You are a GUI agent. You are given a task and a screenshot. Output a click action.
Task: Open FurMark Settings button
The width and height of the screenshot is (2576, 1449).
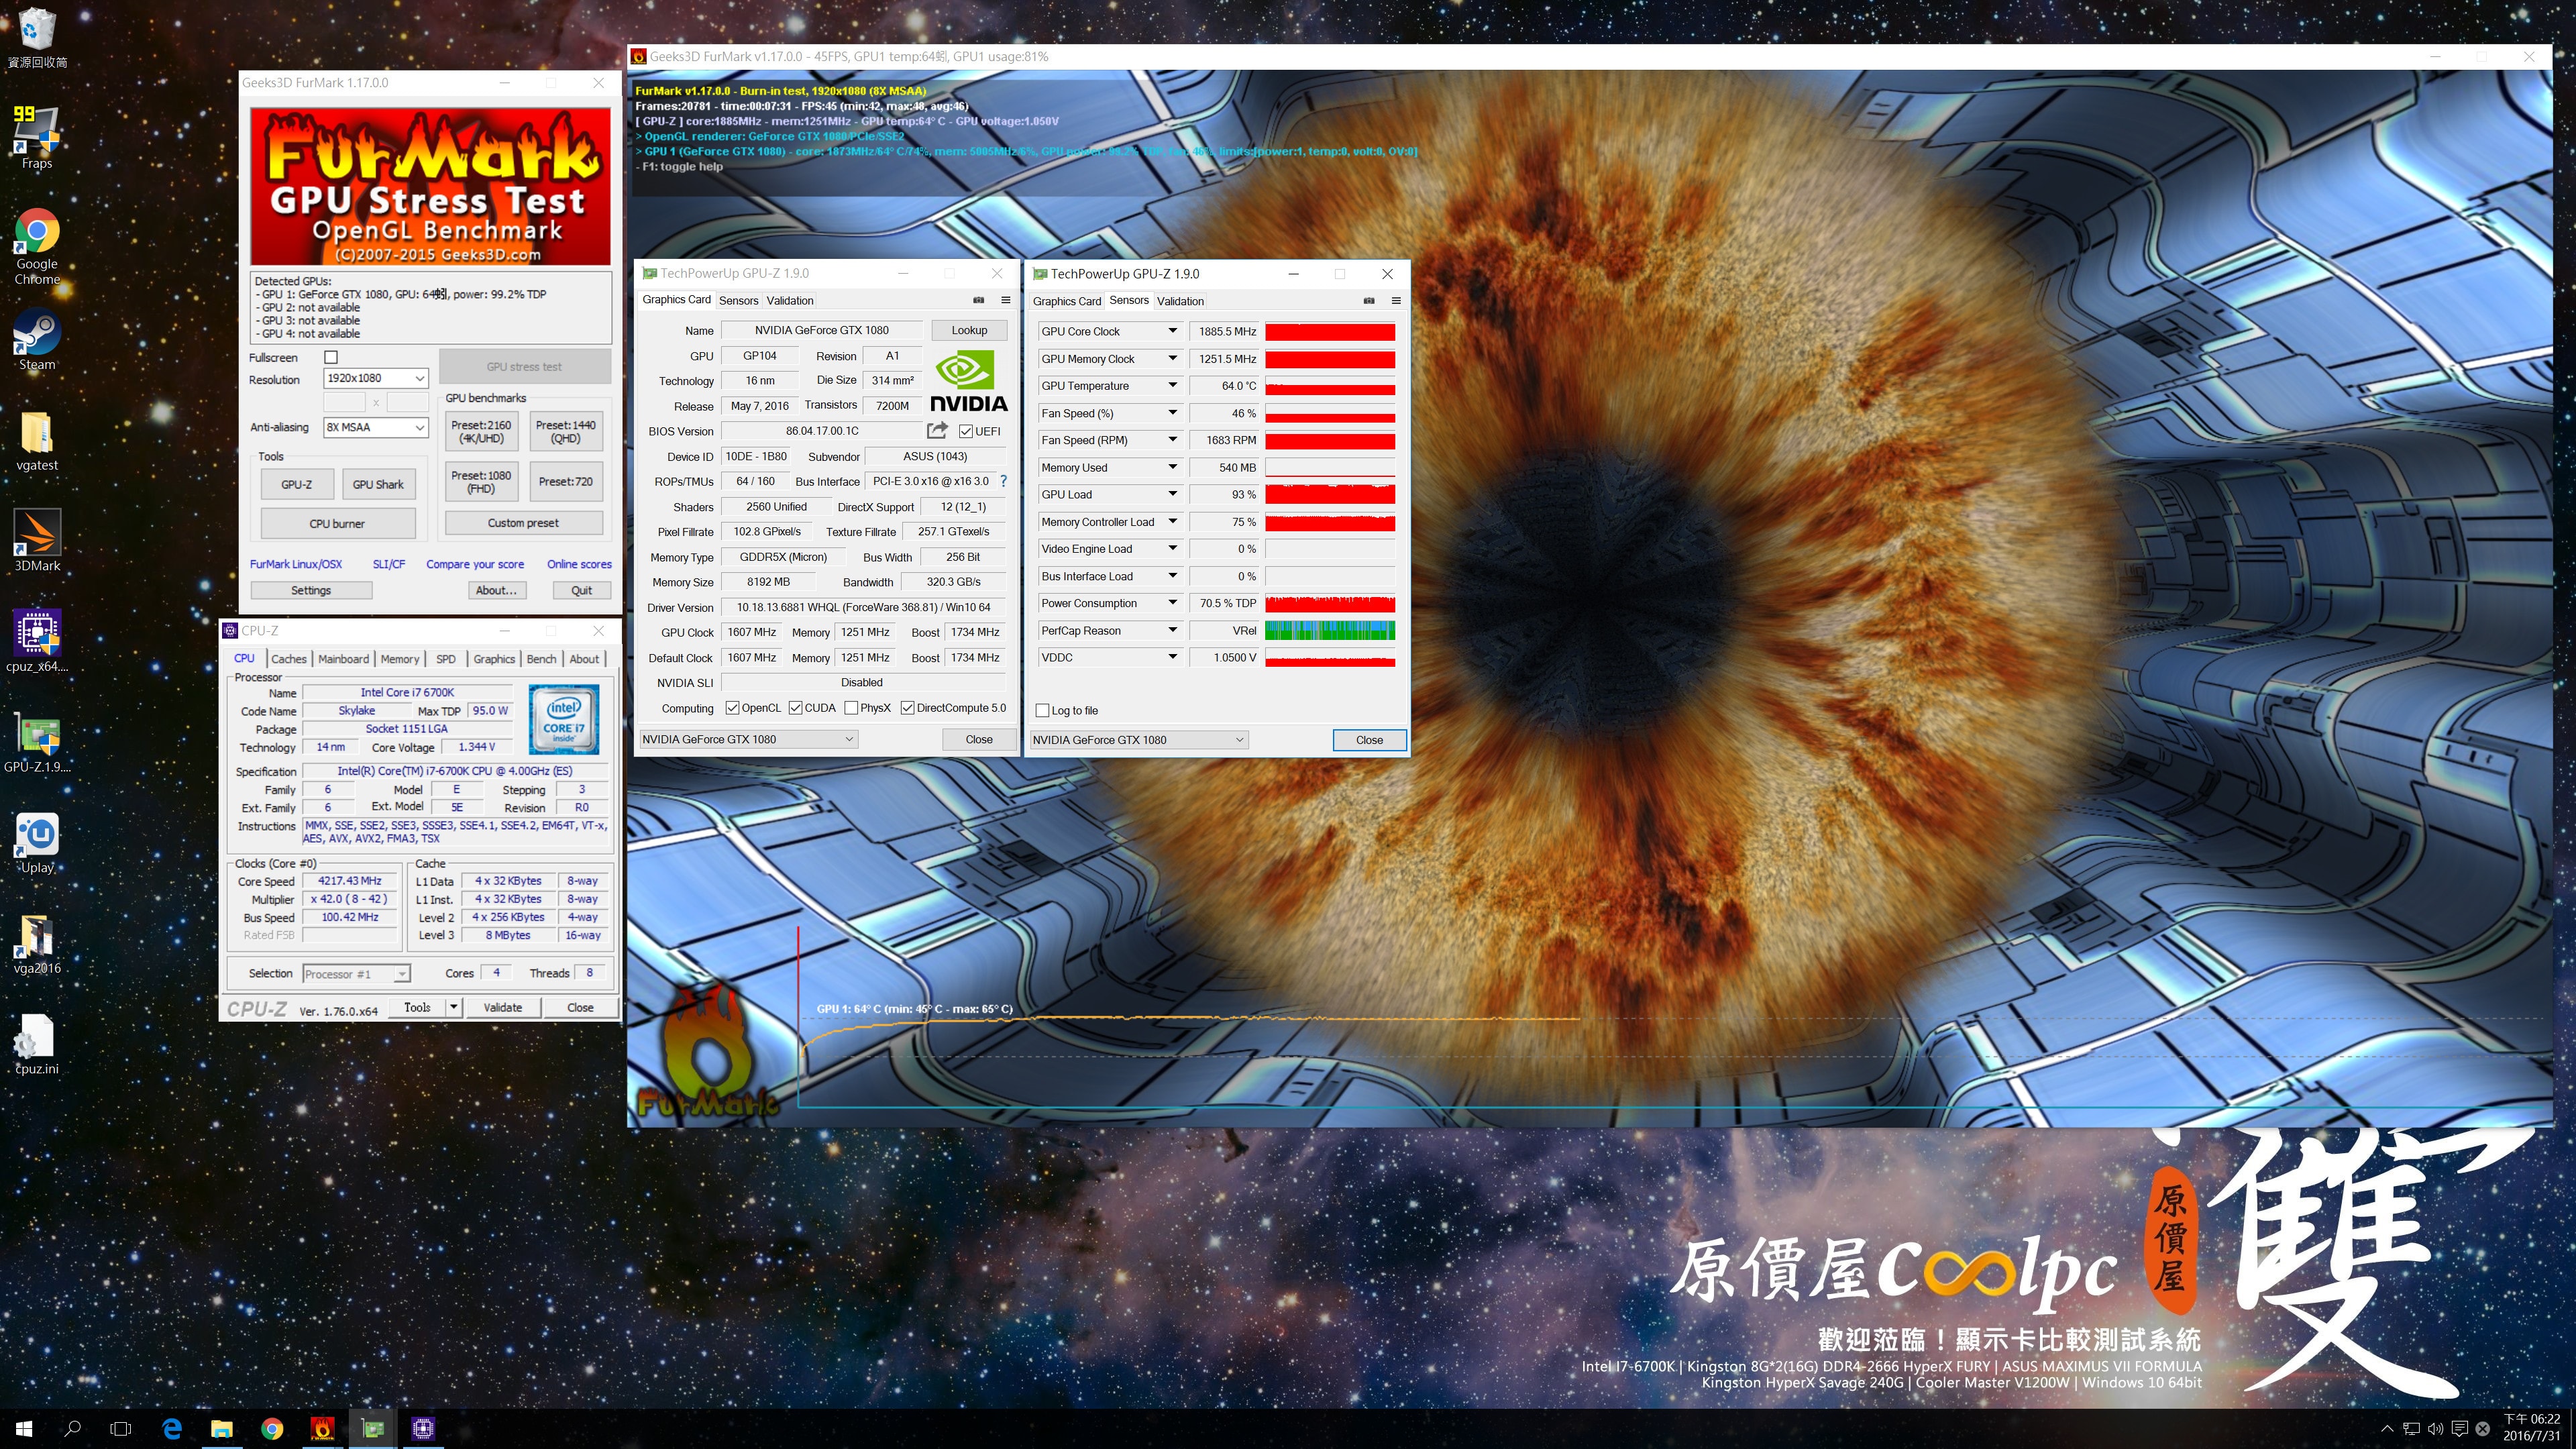click(x=310, y=590)
